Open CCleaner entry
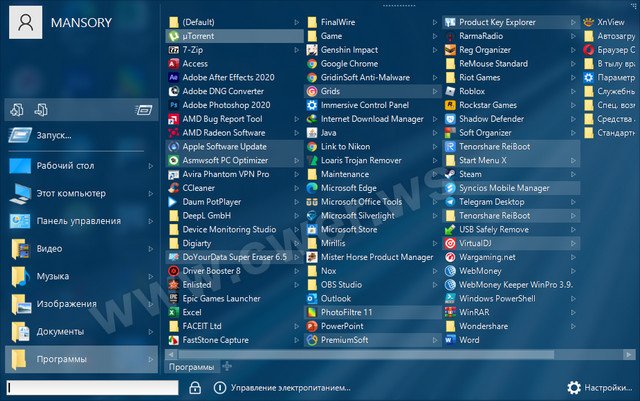This screenshot has width=640, height=401. (x=199, y=187)
